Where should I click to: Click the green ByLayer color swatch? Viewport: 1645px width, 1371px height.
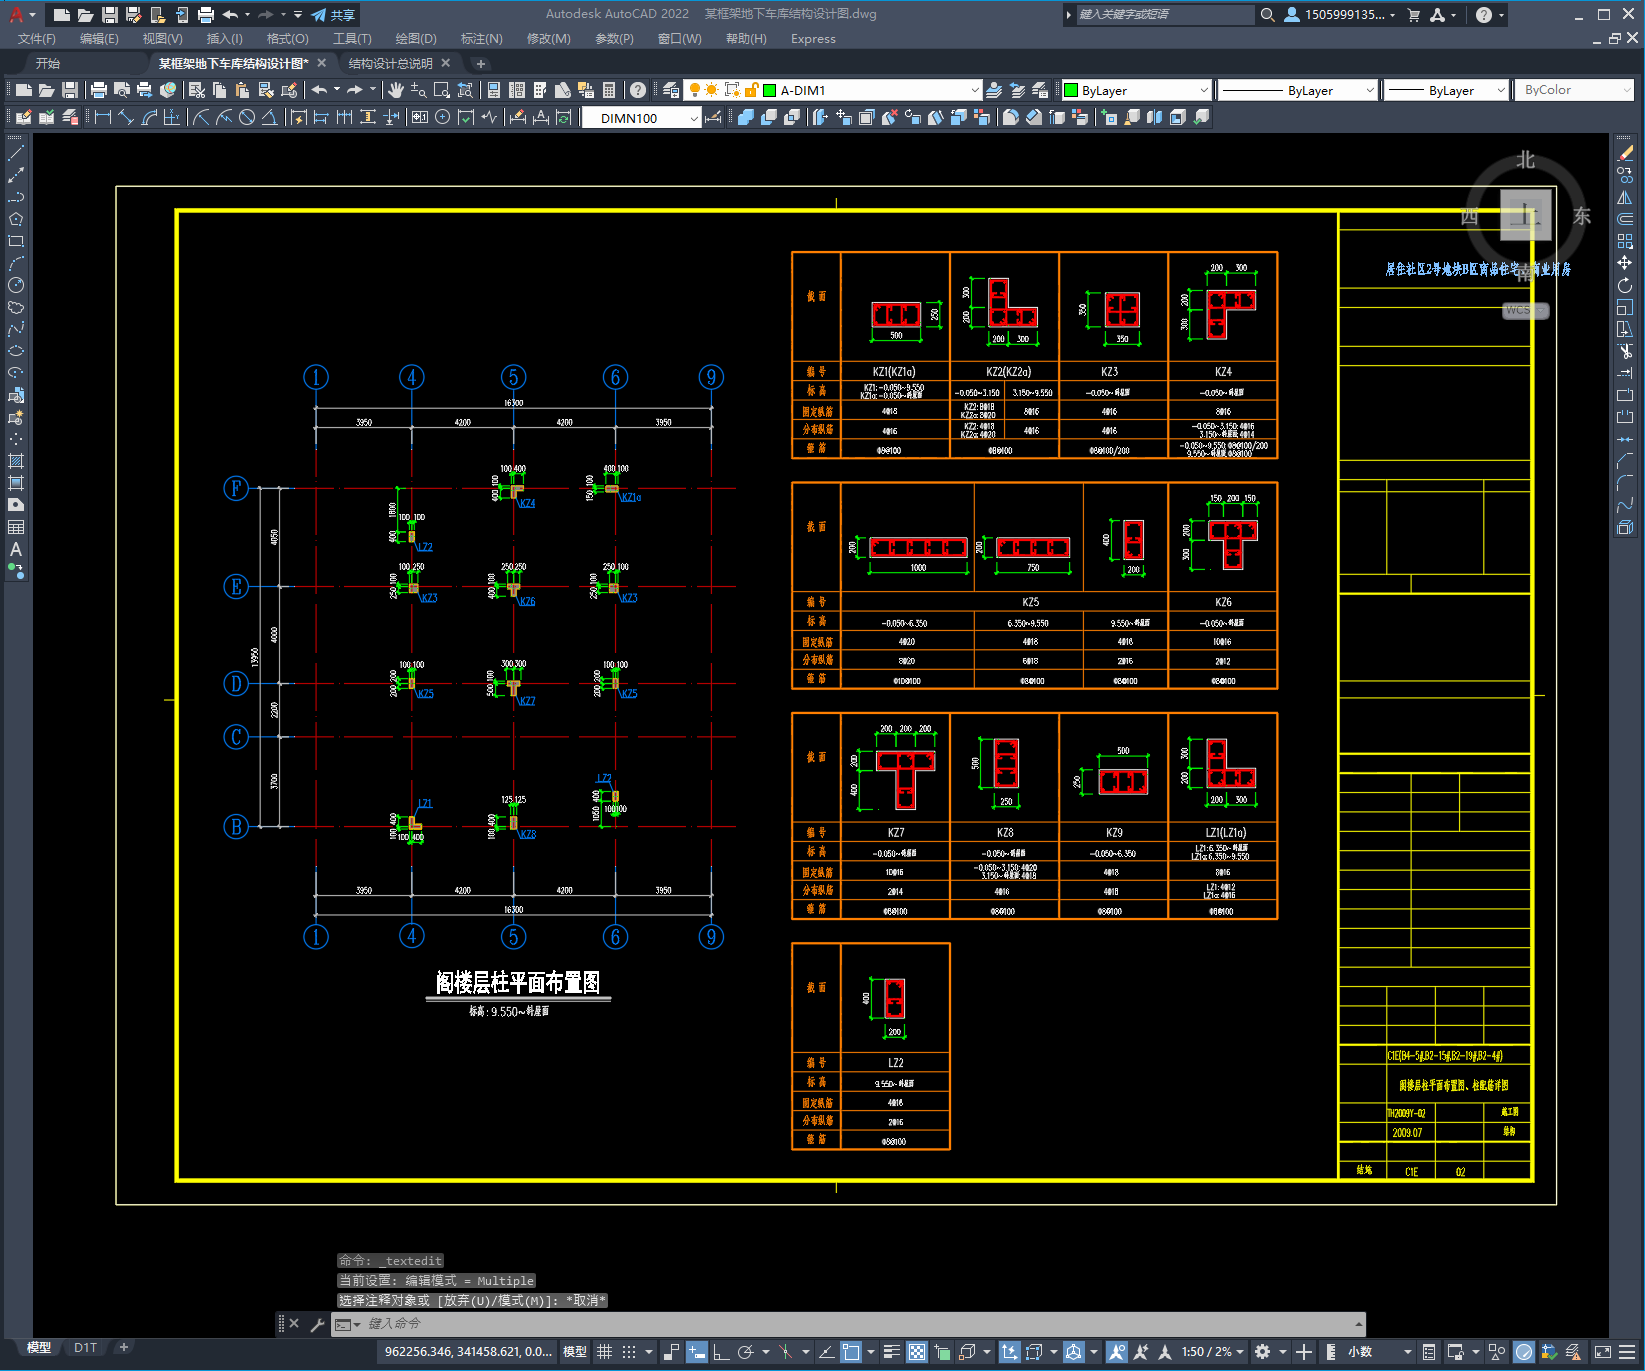coord(1071,90)
